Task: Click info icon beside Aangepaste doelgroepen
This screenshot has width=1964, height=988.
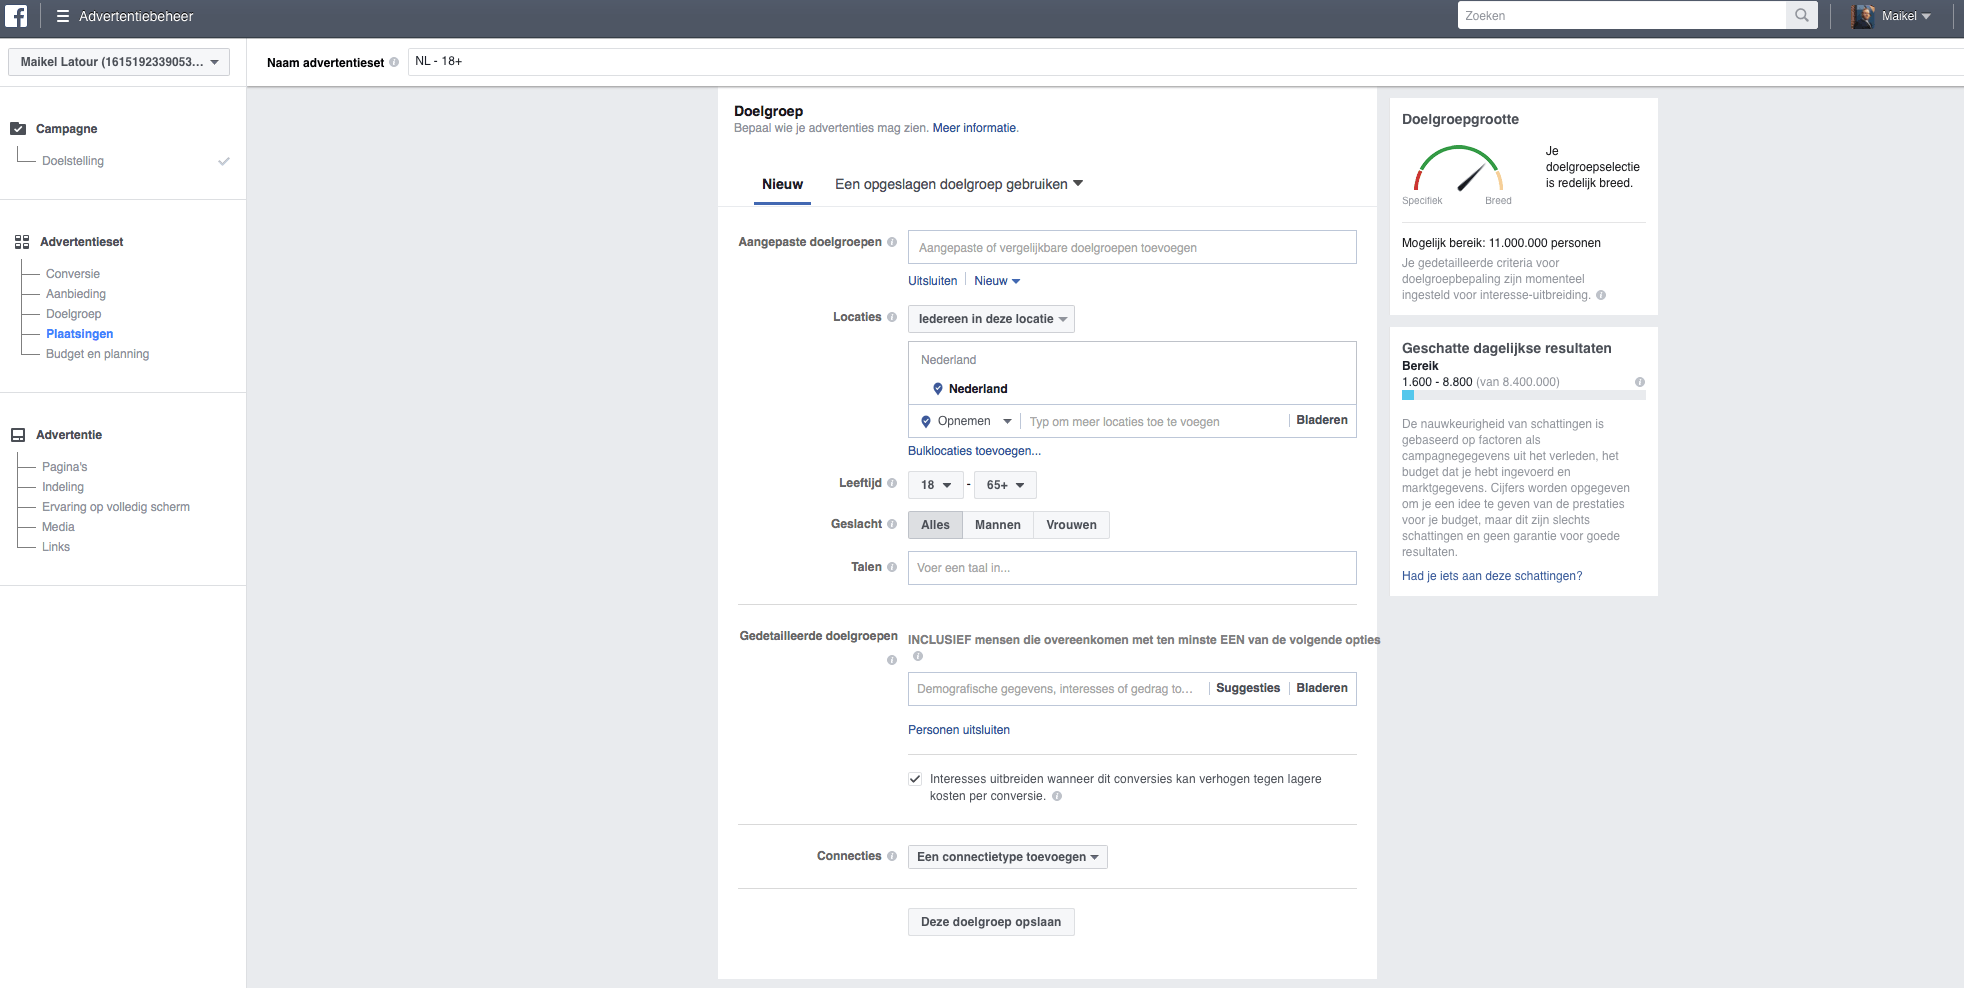Action: [x=892, y=242]
